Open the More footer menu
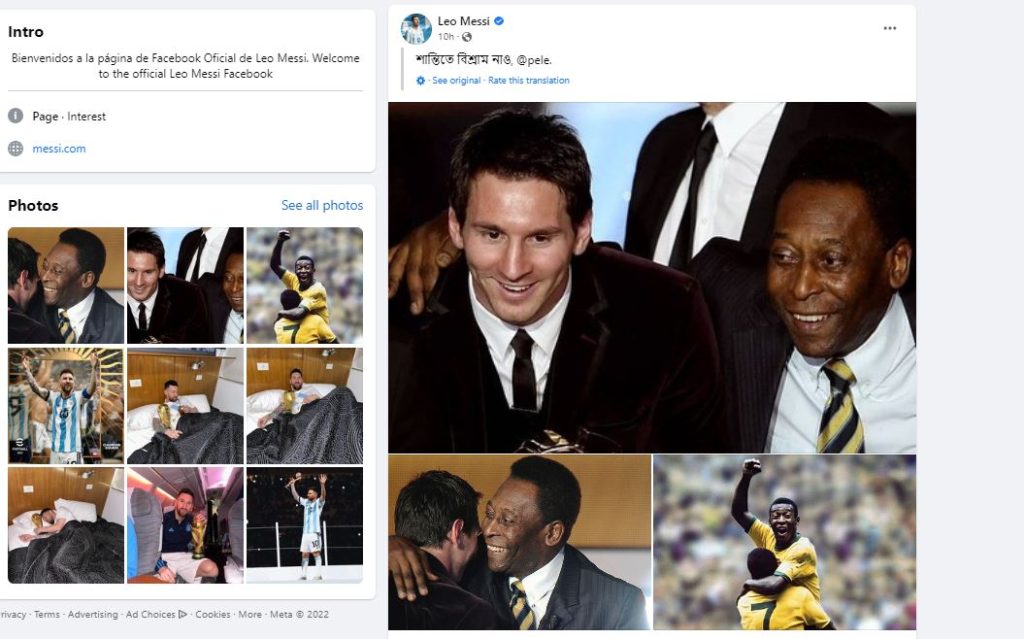The image size is (1024, 639). [249, 614]
